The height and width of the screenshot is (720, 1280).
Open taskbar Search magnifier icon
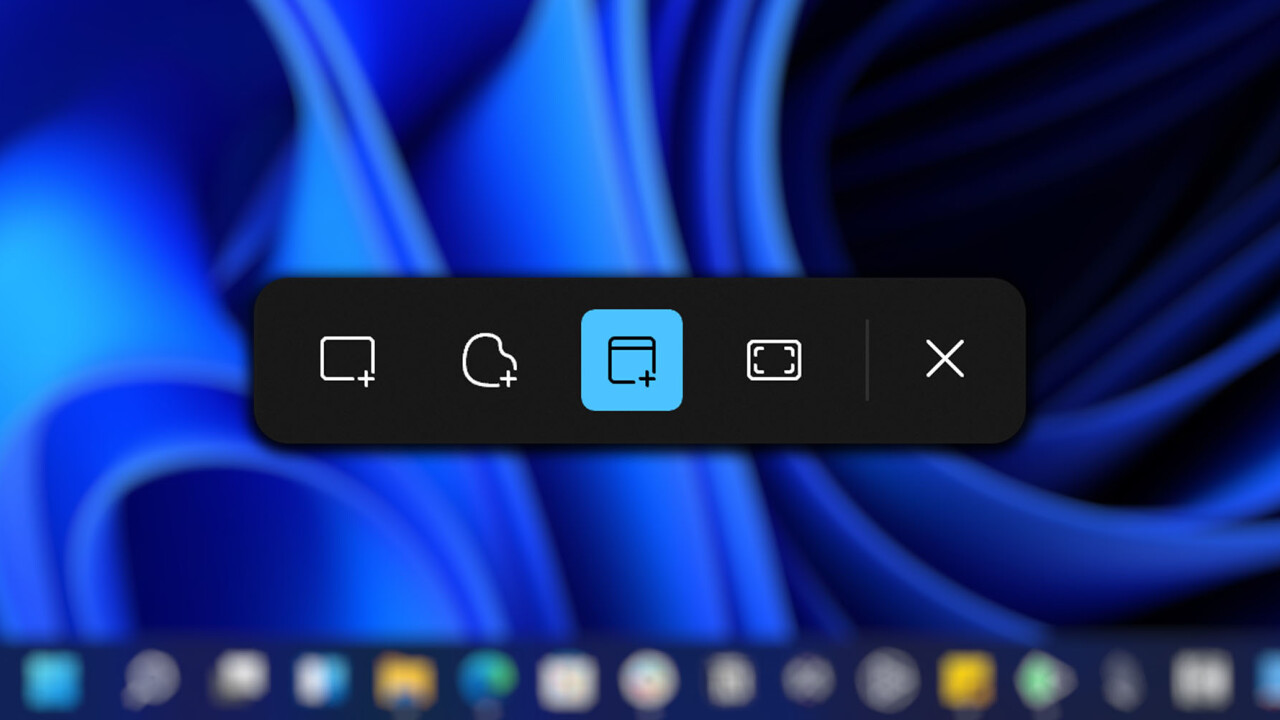[x=151, y=682]
